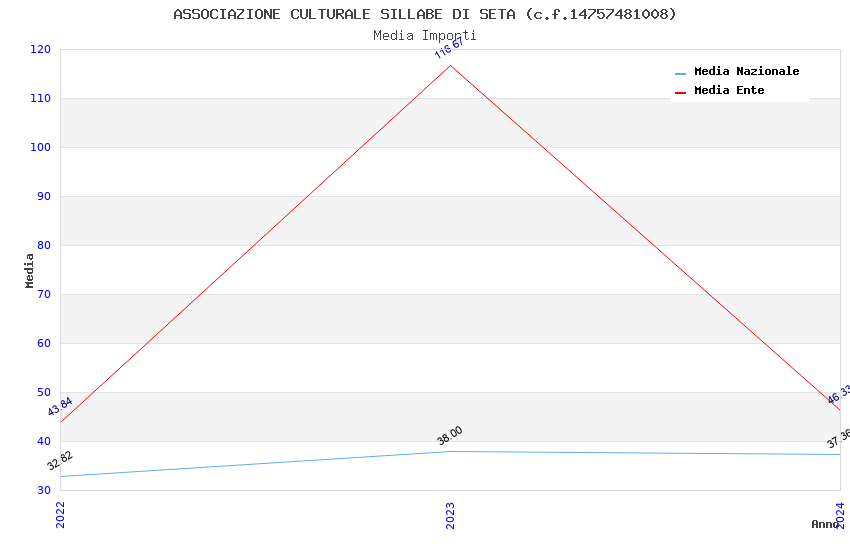The height and width of the screenshot is (550, 850).
Task: Click the red line's 2023 peak point
Action: click(450, 66)
